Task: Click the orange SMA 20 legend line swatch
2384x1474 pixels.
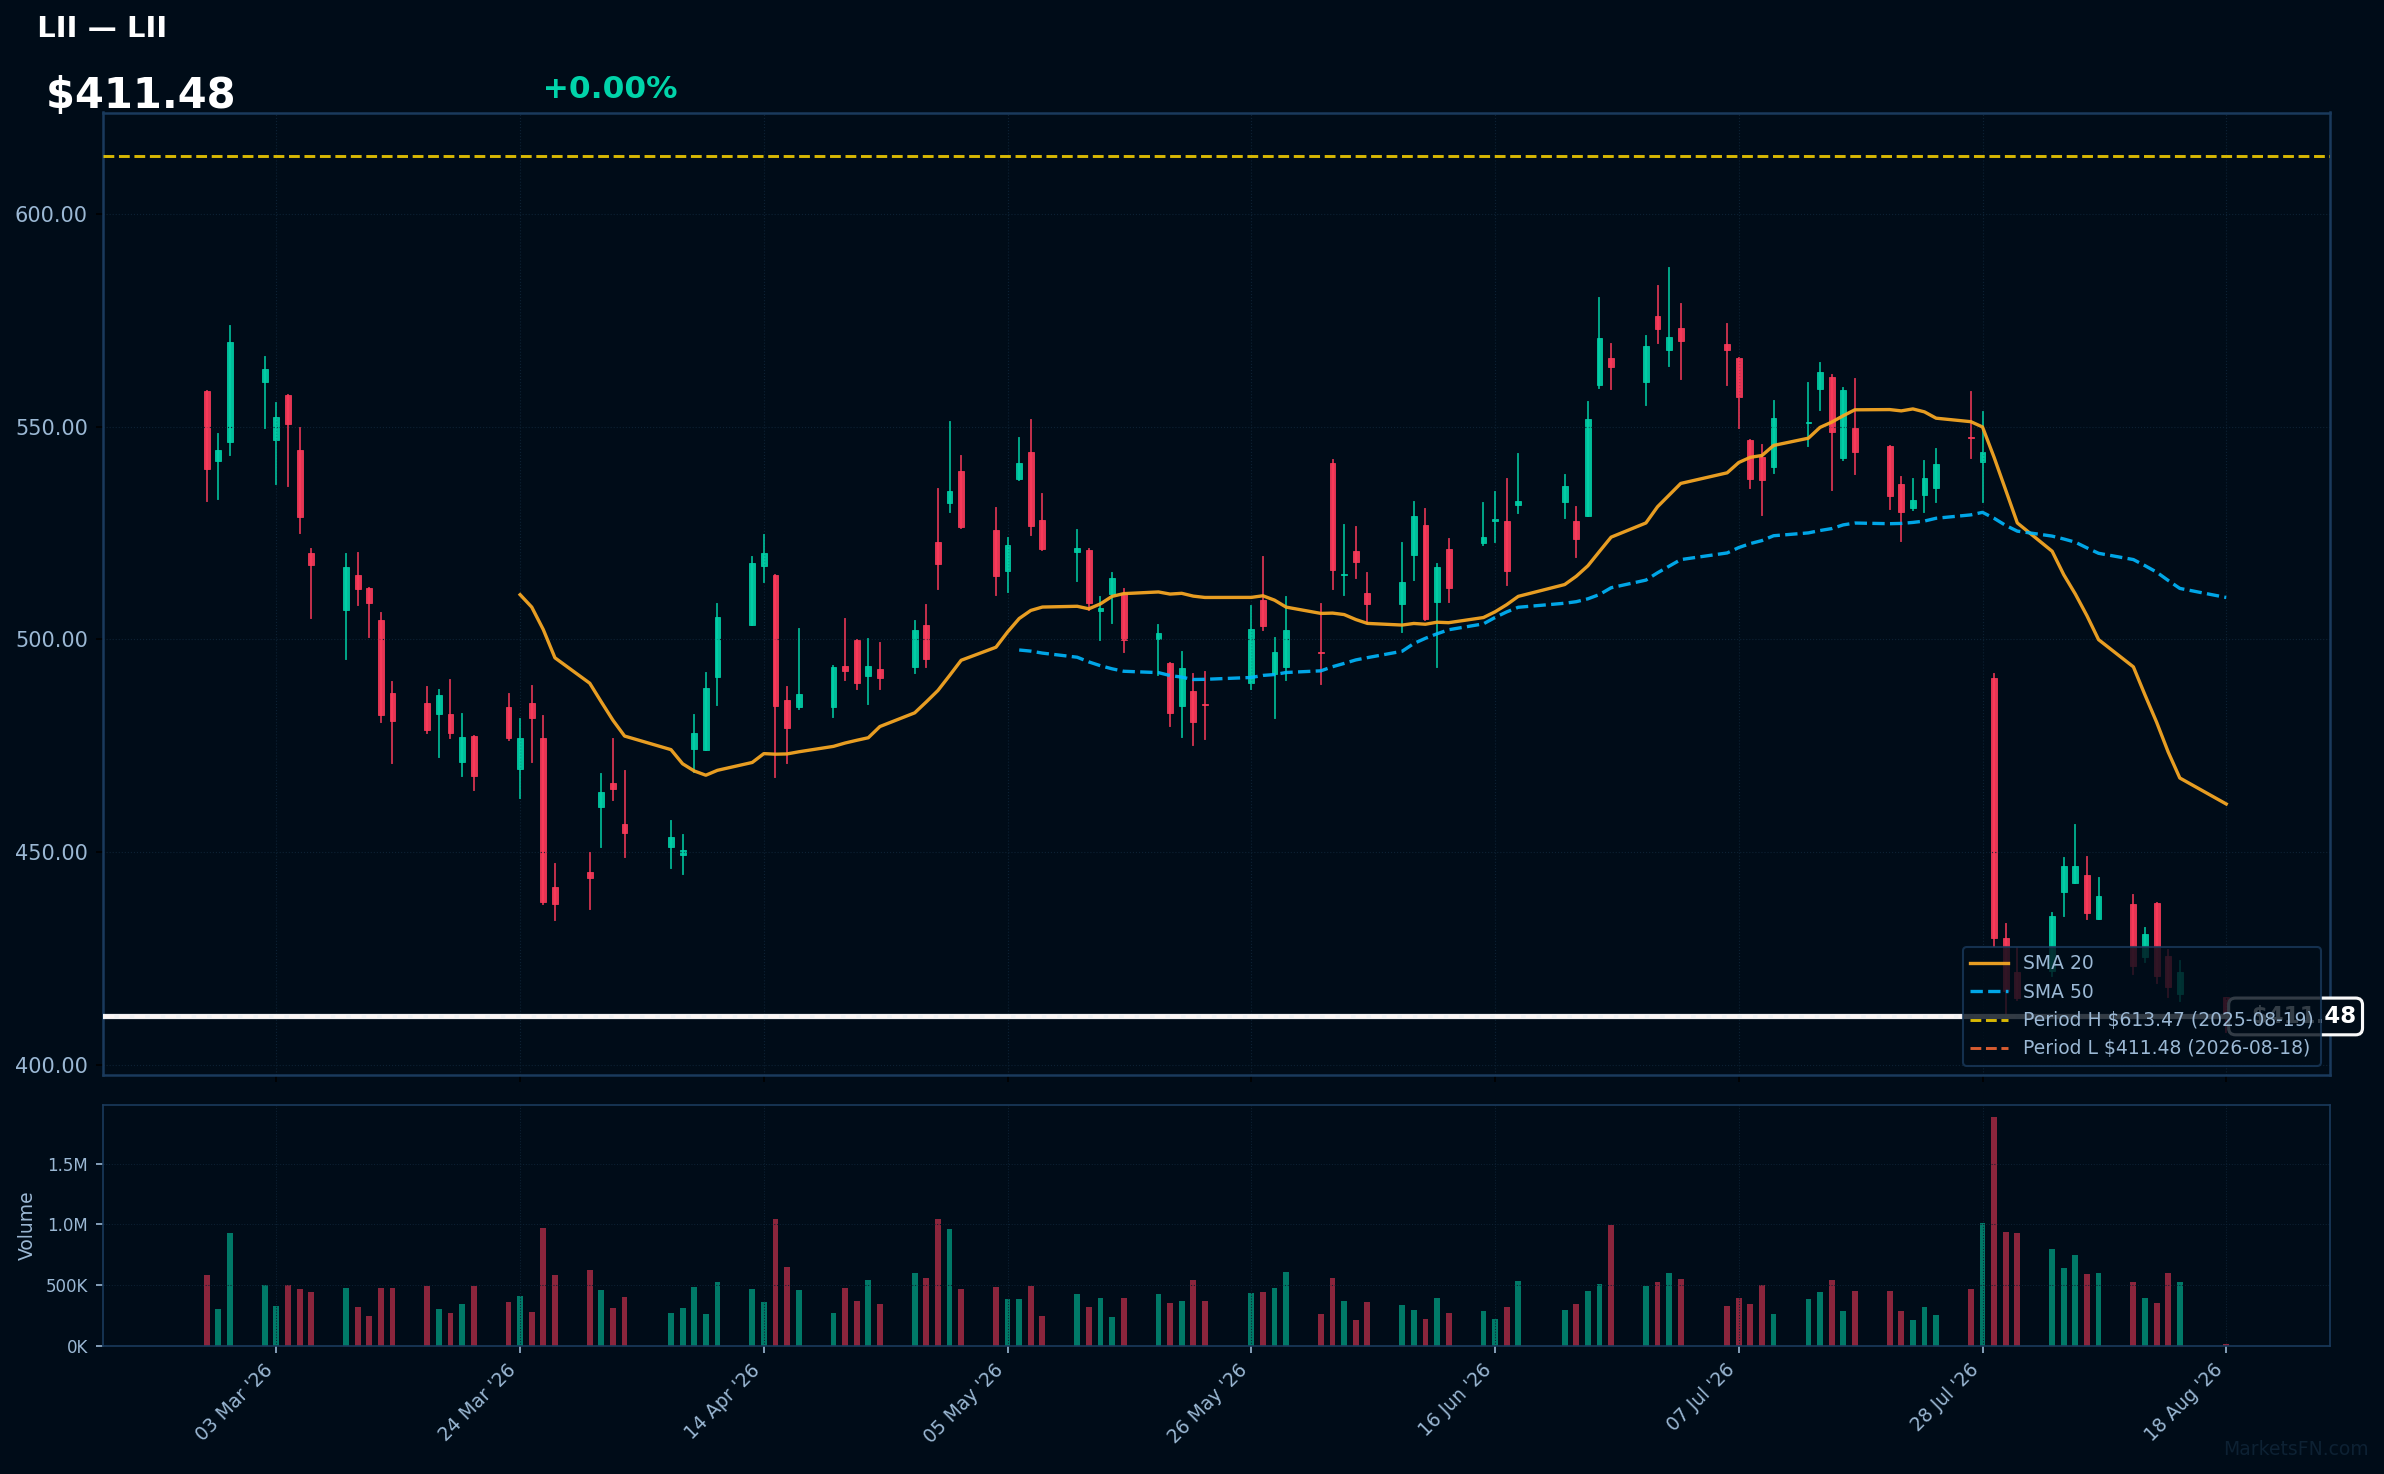Action: 1989,963
